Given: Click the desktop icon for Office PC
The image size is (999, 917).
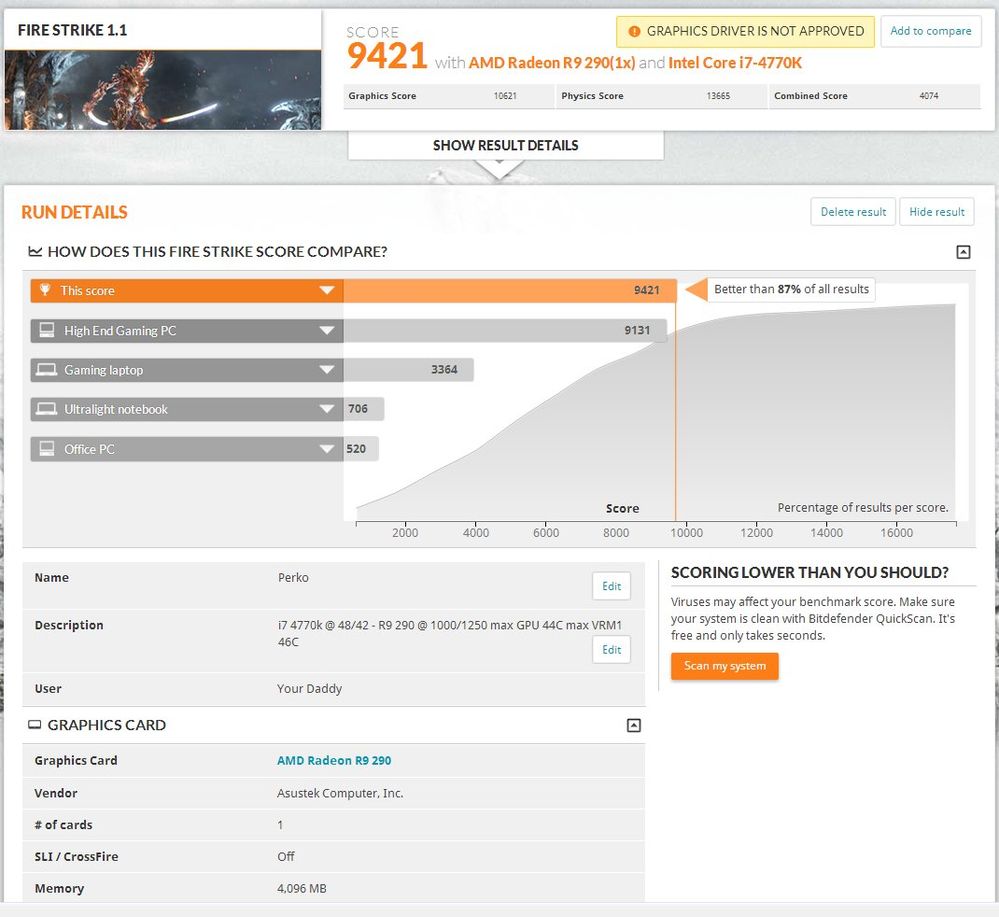Looking at the screenshot, I should tap(47, 449).
